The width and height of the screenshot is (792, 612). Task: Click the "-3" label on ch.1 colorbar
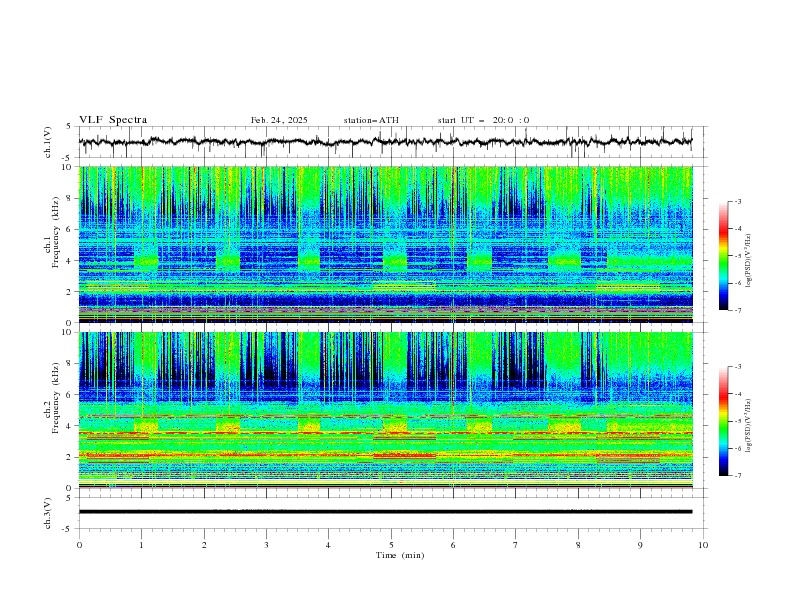(x=738, y=201)
